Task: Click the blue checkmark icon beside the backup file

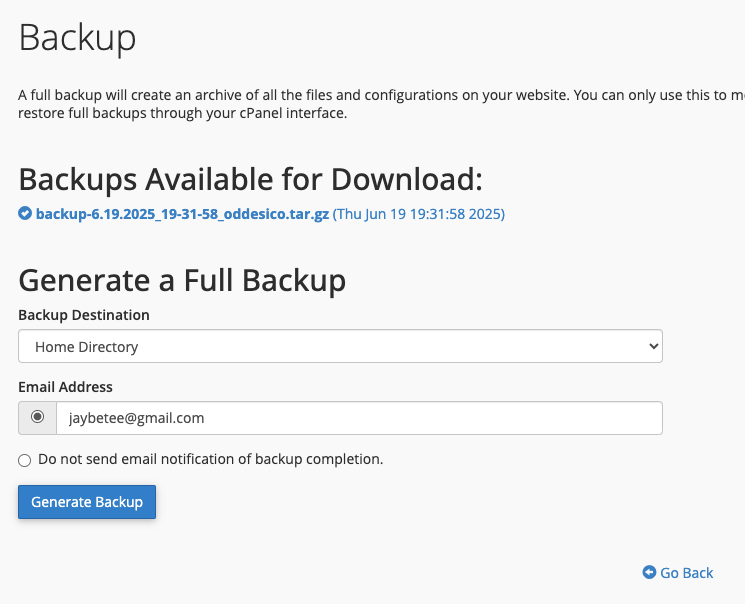Action: 25,213
